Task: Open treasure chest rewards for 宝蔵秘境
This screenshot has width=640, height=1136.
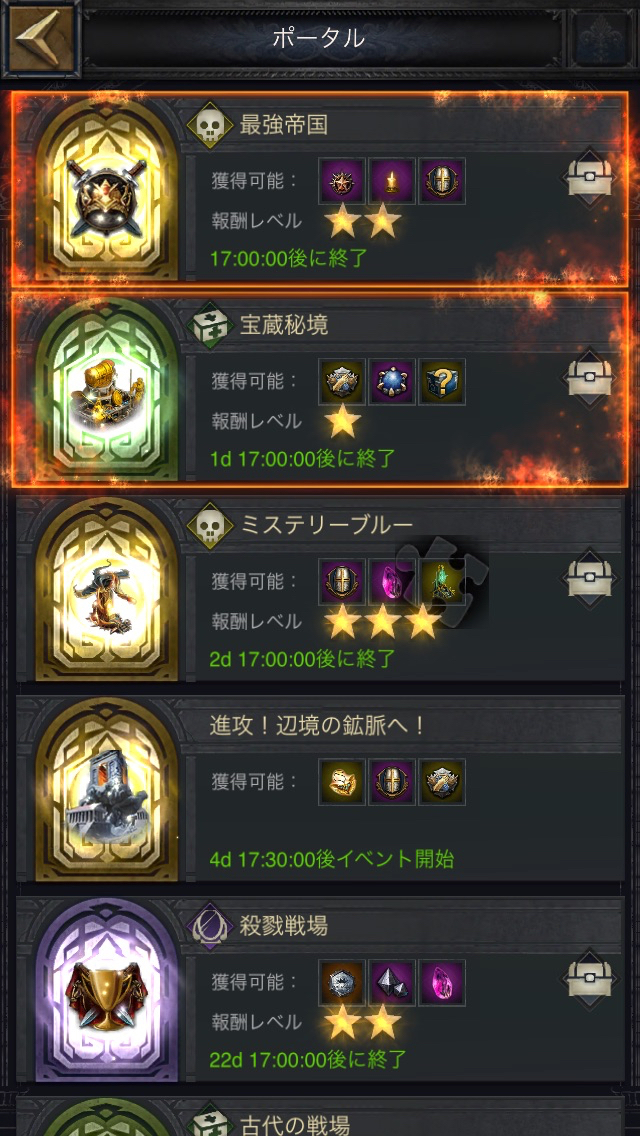Action: click(x=590, y=378)
